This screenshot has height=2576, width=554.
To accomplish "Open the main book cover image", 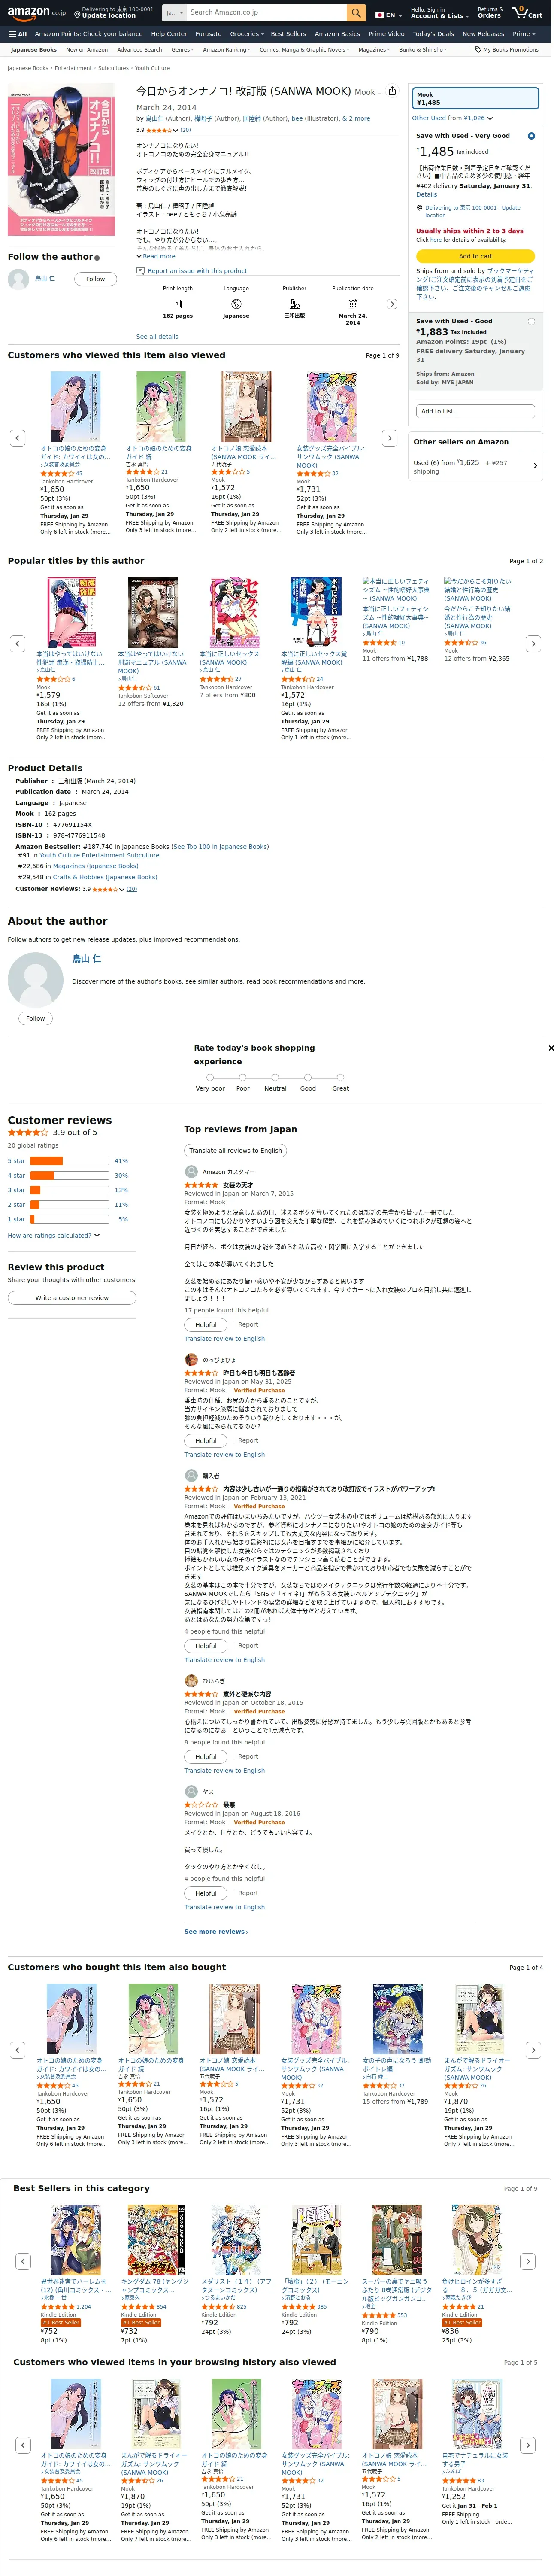I will point(61,161).
